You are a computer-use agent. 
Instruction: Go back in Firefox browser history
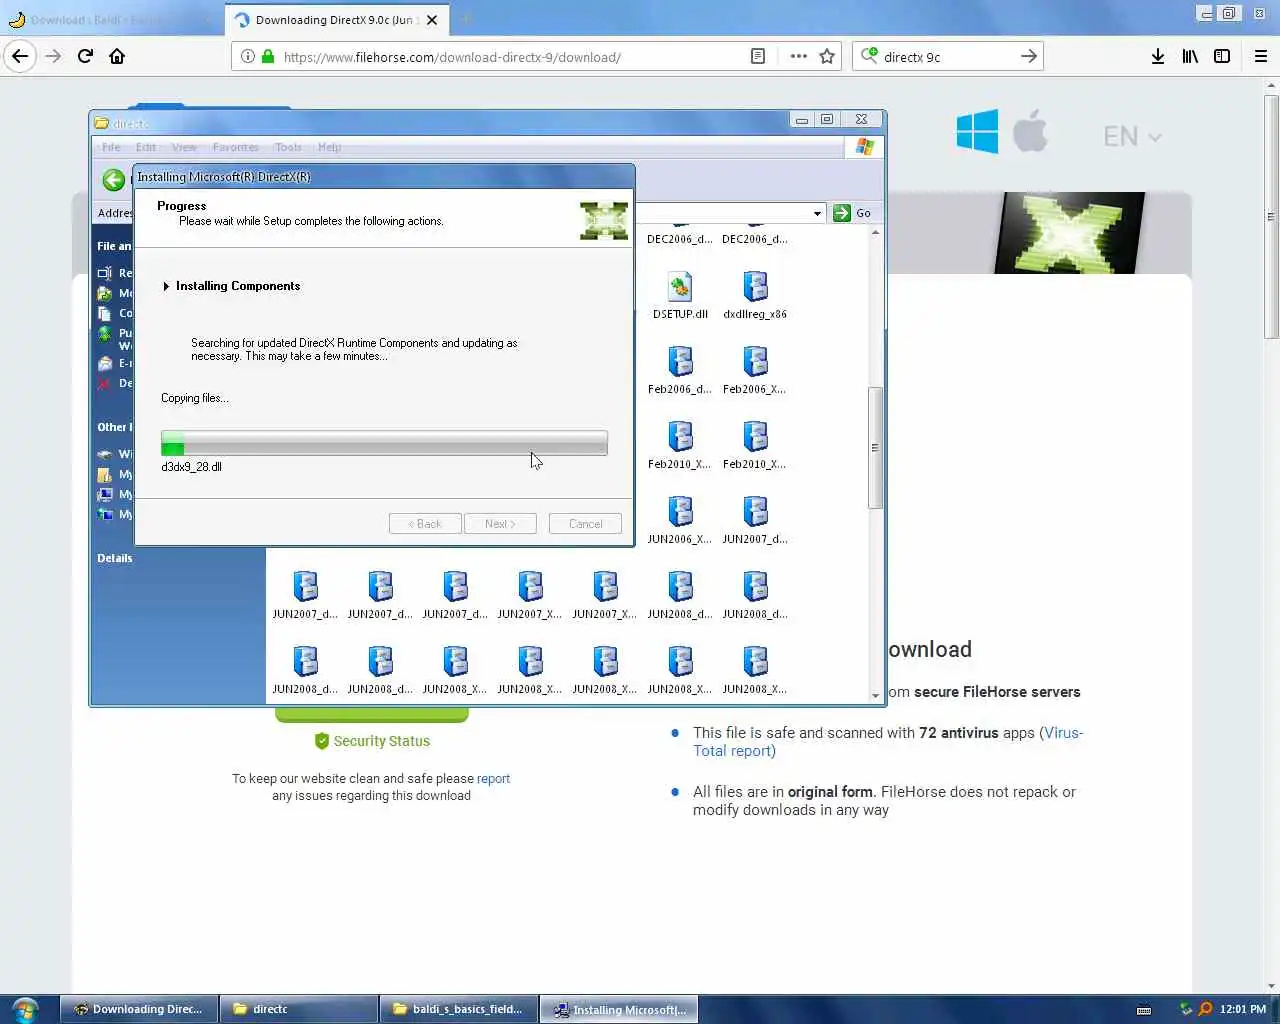click(20, 56)
